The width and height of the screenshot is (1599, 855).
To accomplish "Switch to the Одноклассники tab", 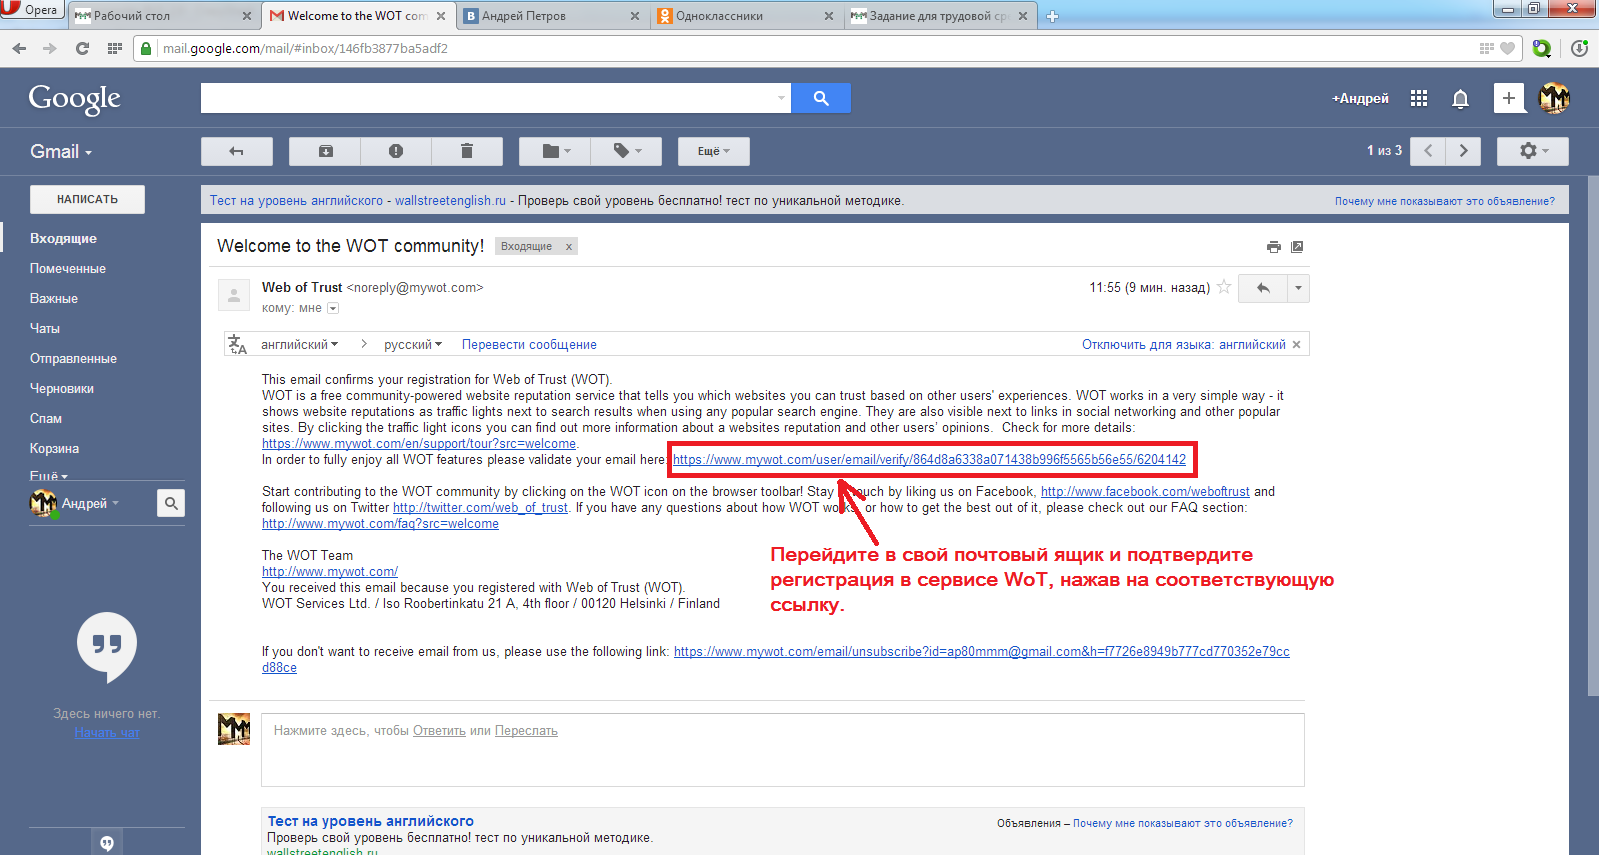I will tap(745, 16).
